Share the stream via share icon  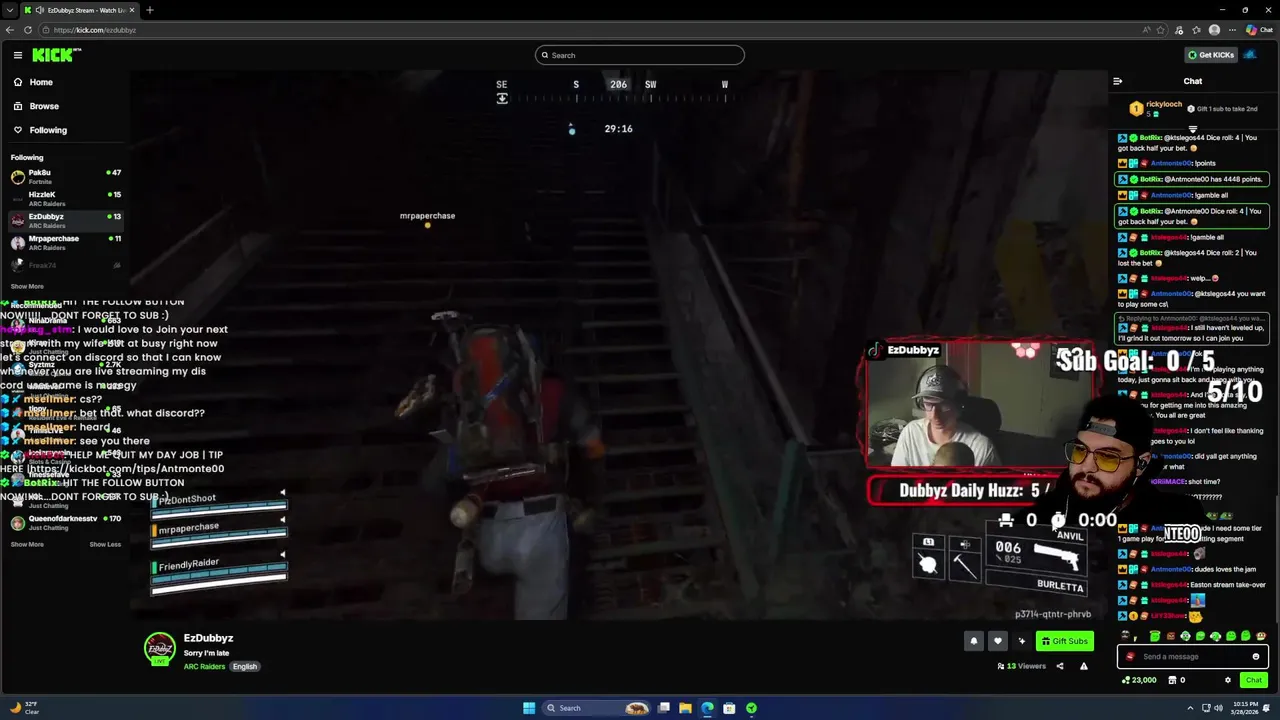pyautogui.click(x=1060, y=666)
